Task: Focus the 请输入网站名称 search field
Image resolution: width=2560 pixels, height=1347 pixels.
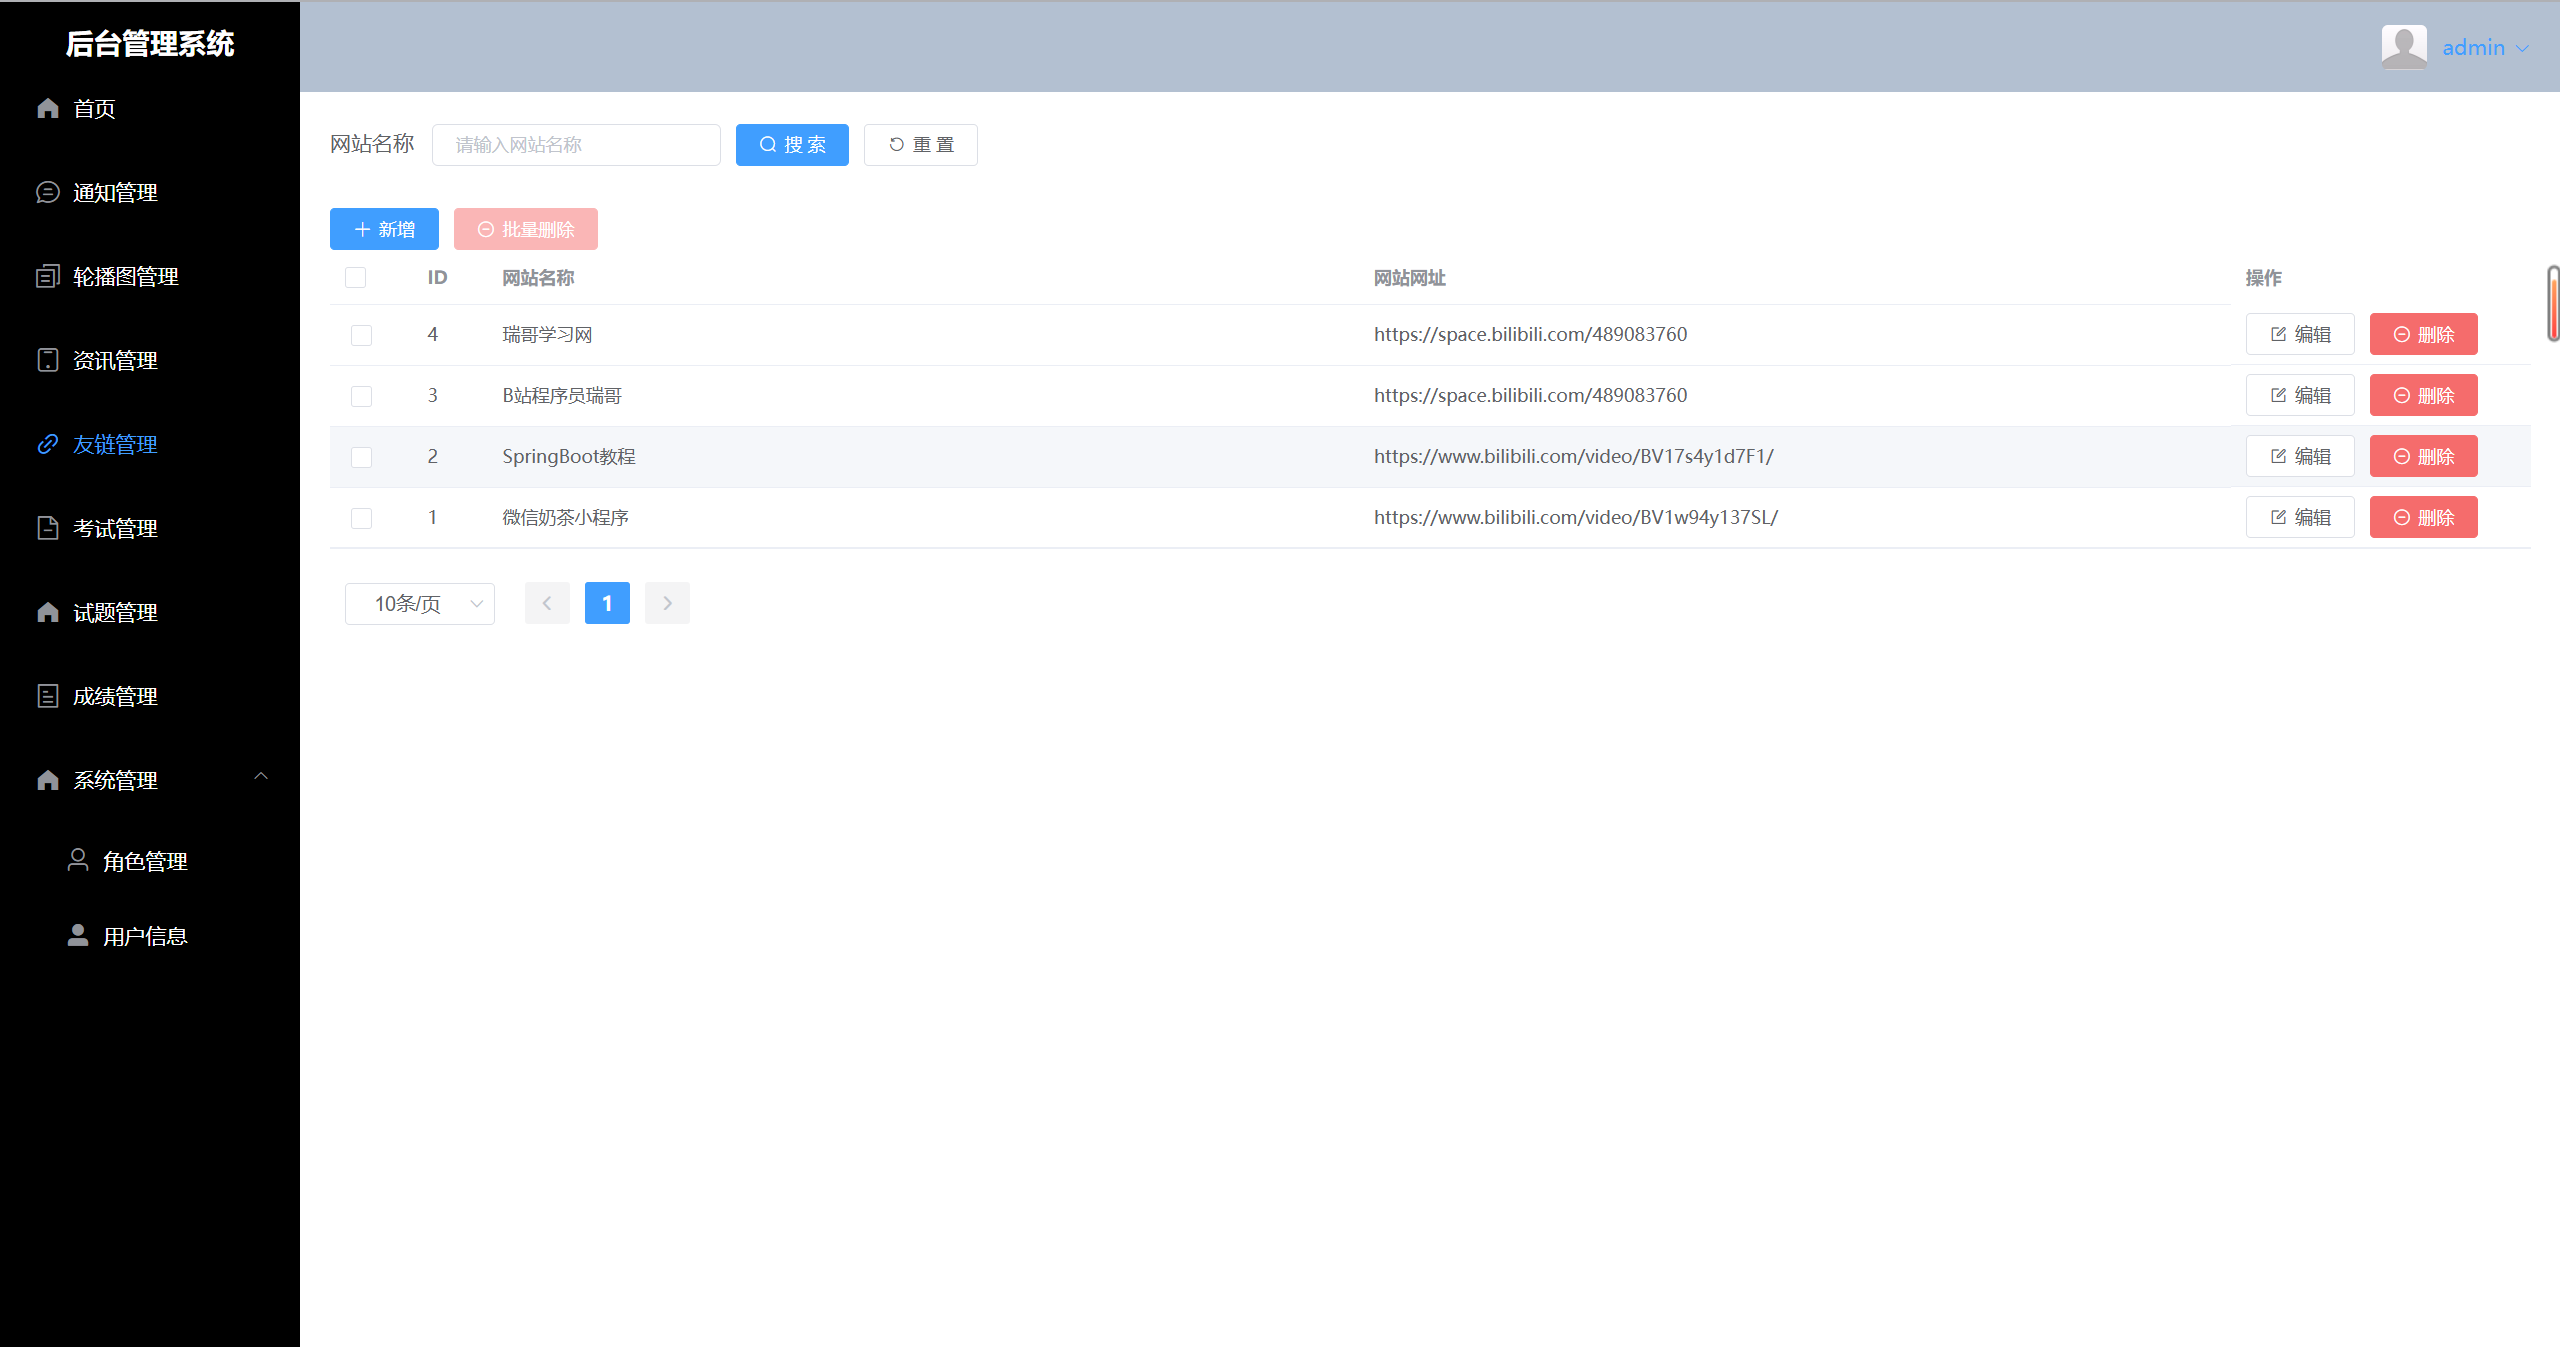Action: click(576, 145)
